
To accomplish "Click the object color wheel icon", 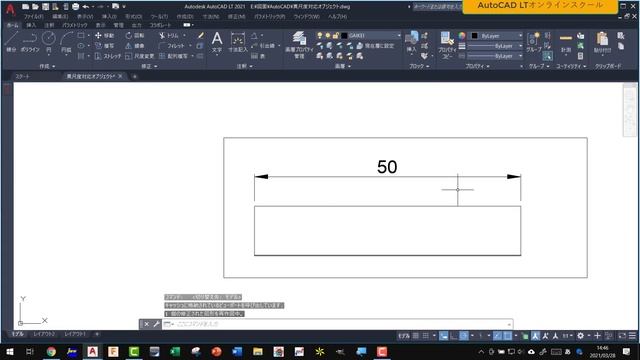I will (x=462, y=36).
